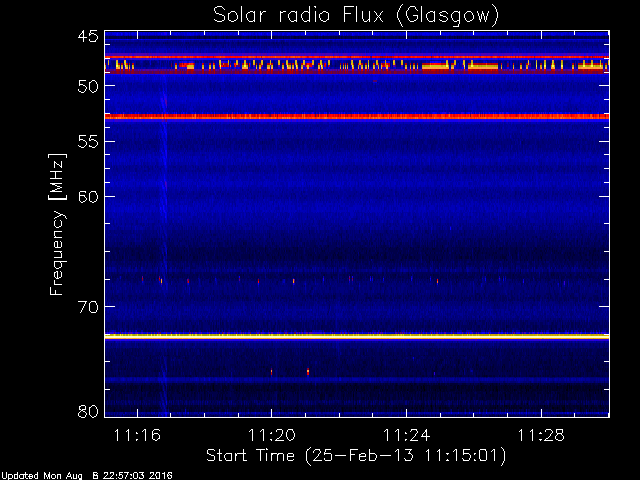Click the '70' frequency tick label

[88, 307]
